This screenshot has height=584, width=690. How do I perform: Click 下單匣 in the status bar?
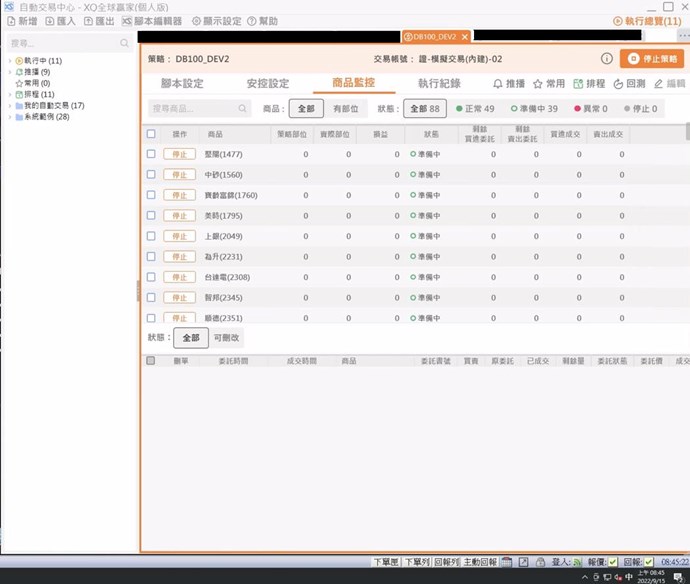[x=385, y=562]
